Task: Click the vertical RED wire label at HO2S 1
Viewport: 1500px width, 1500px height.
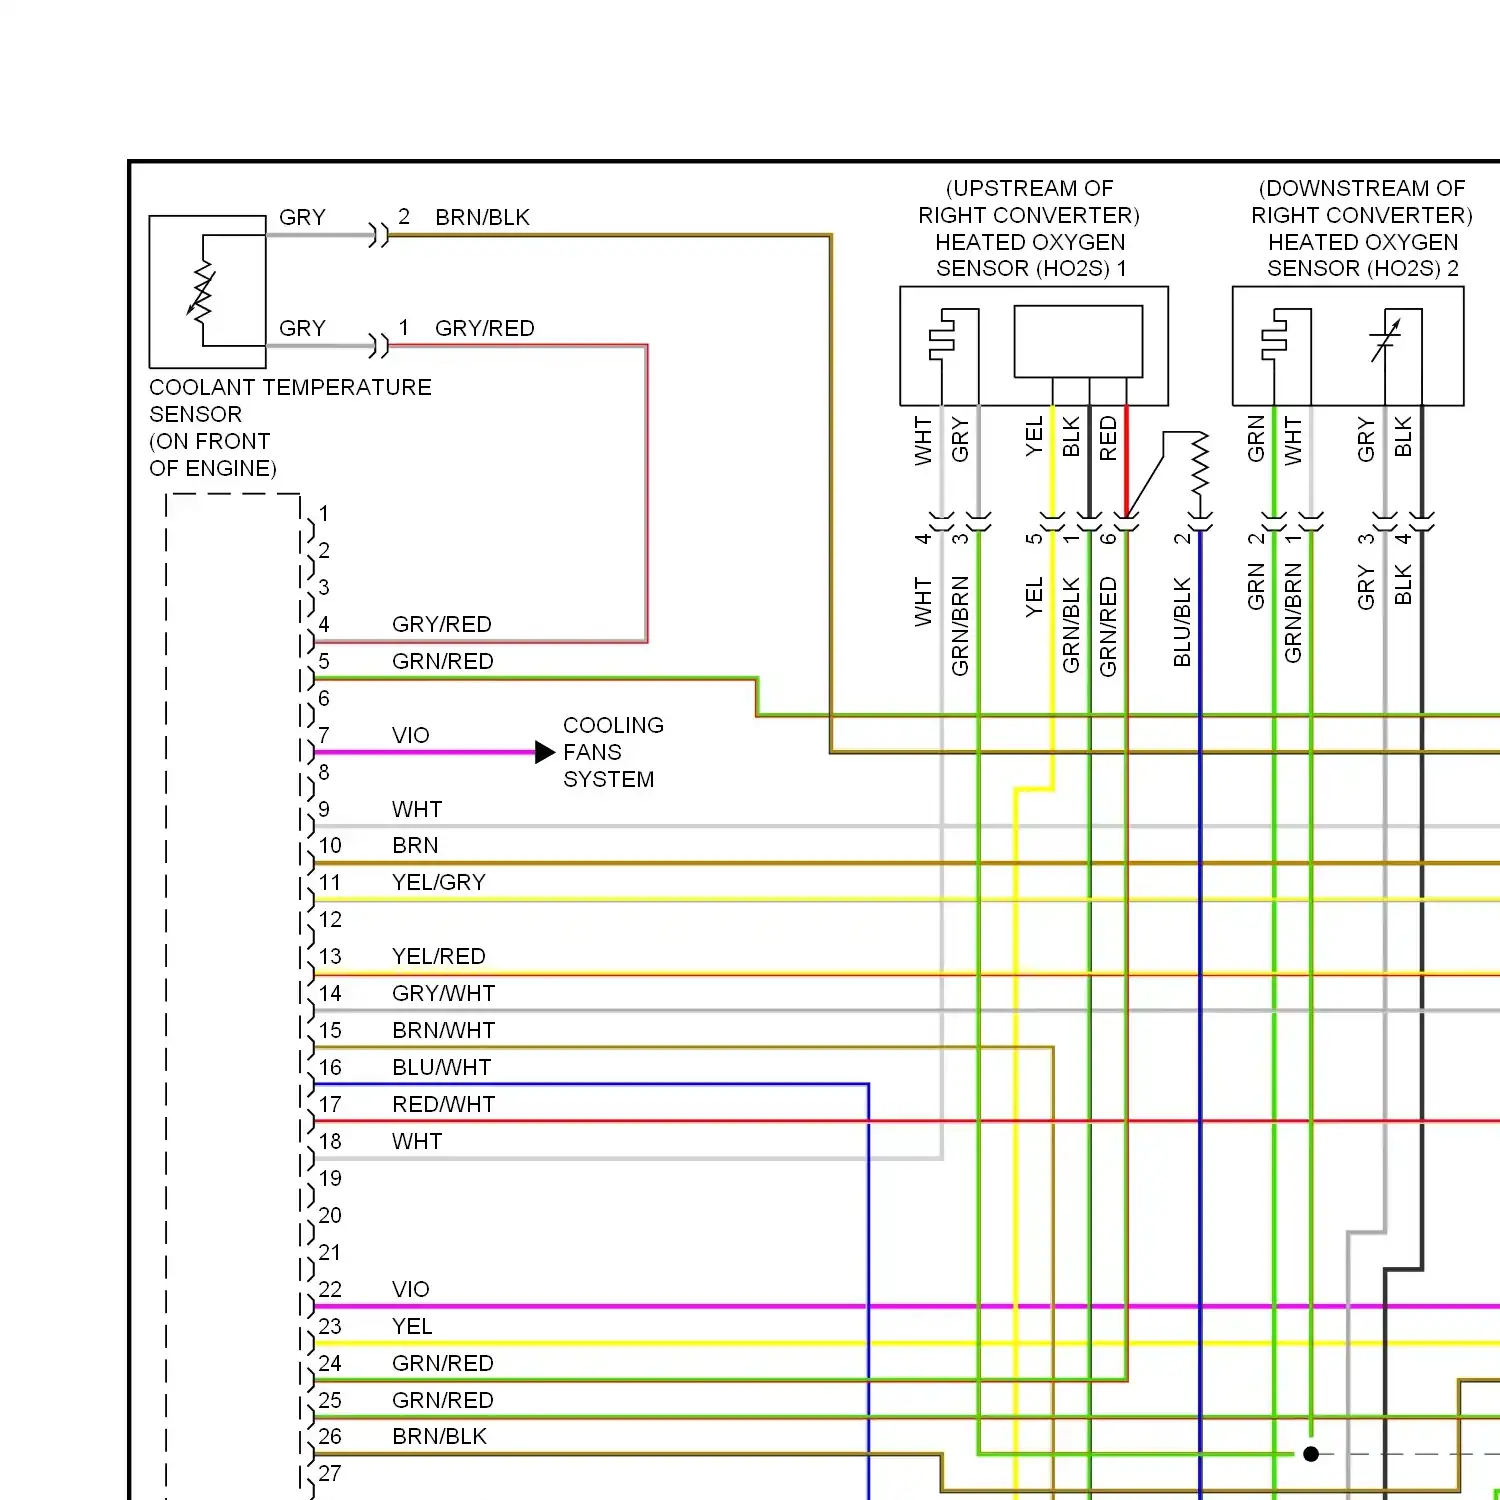Action: 1108,438
